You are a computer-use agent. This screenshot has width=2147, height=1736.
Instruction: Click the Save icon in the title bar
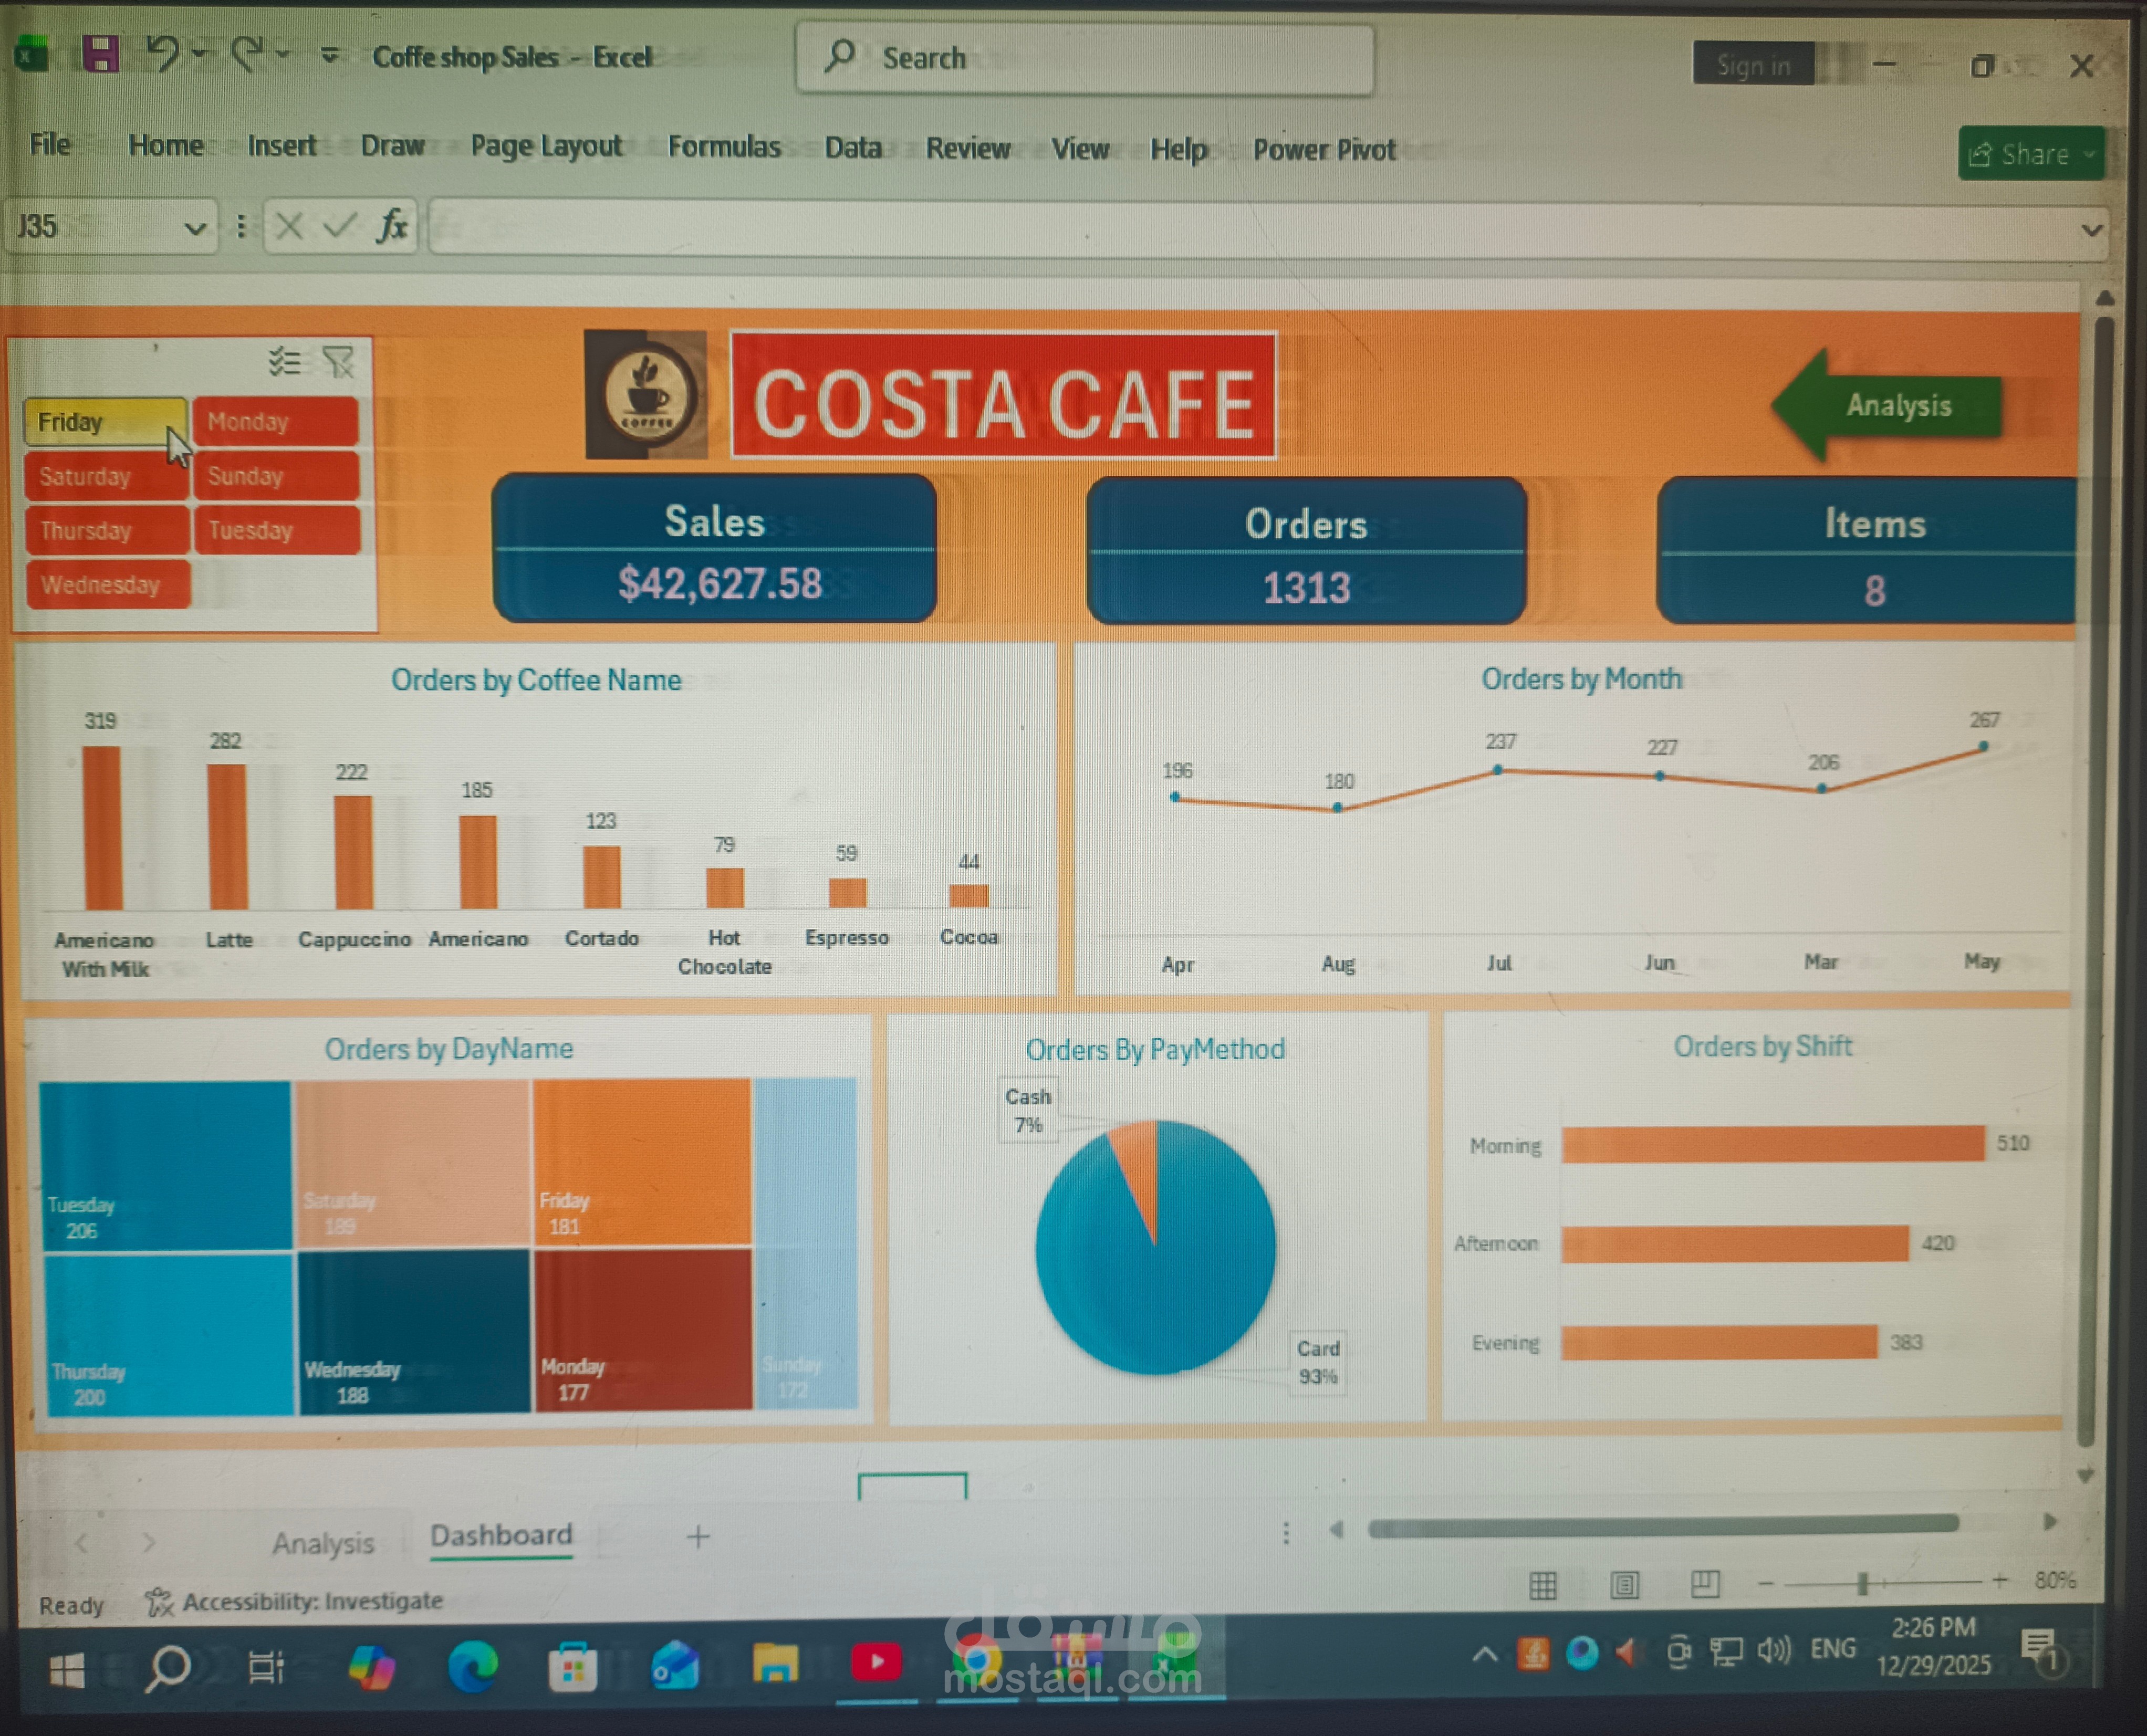100,54
